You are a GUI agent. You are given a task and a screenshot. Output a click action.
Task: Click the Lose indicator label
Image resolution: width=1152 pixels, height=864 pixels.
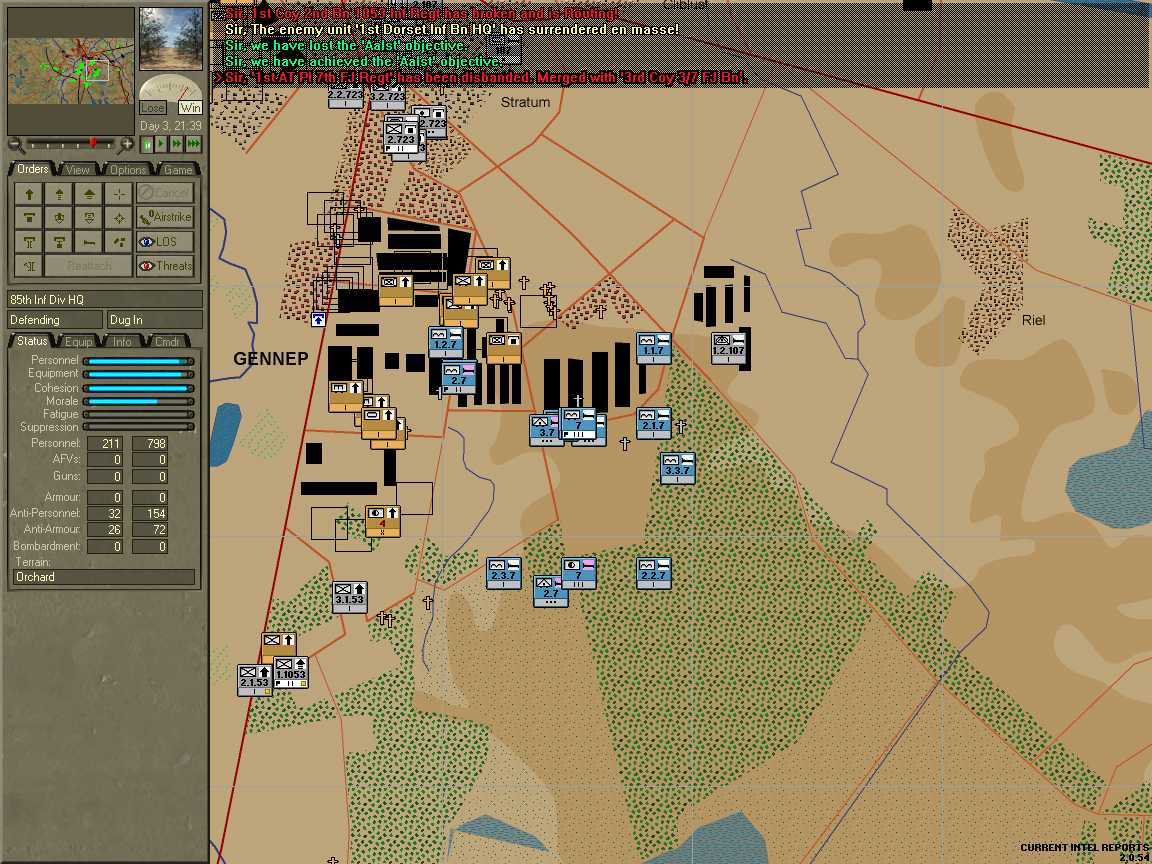[x=152, y=107]
